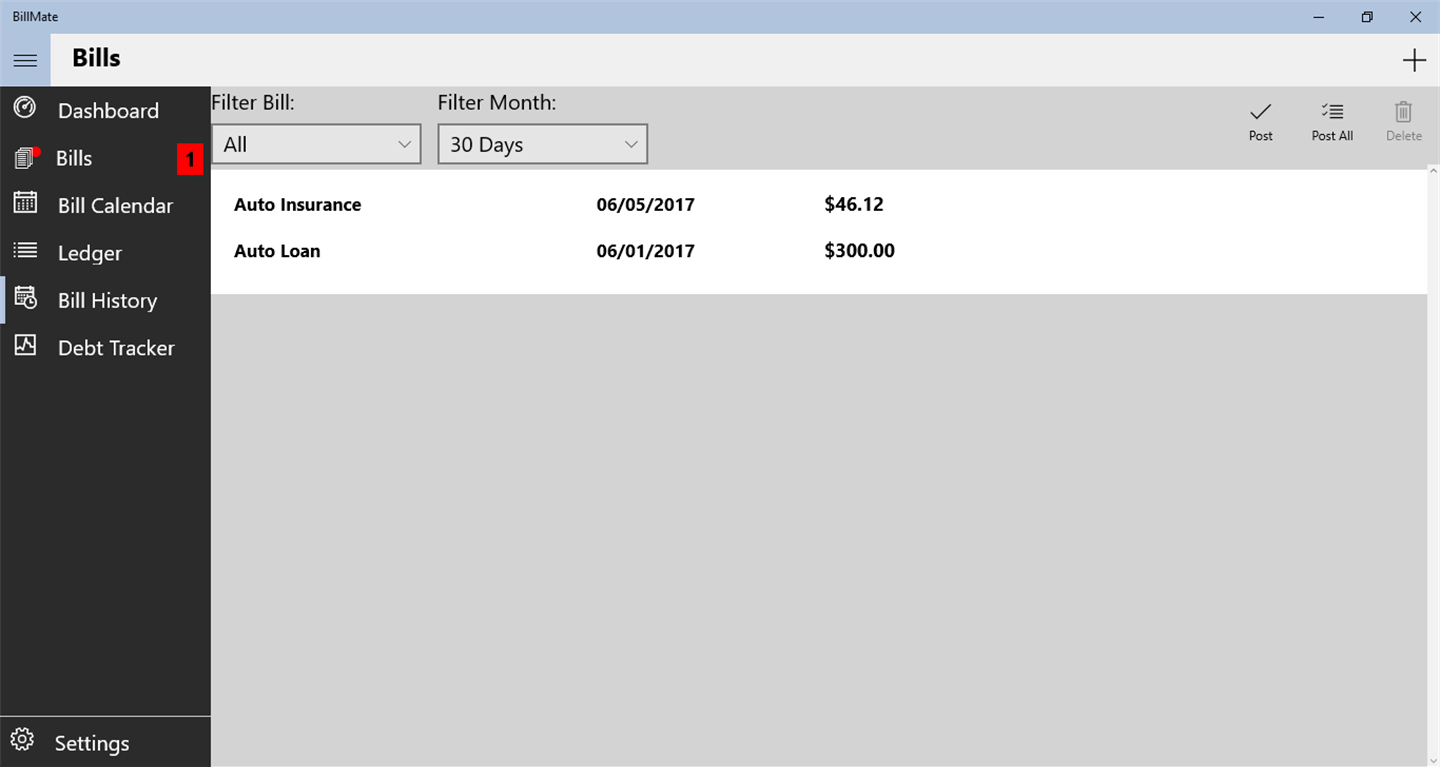Open Settings
This screenshot has width=1440, height=767.
coord(105,743)
